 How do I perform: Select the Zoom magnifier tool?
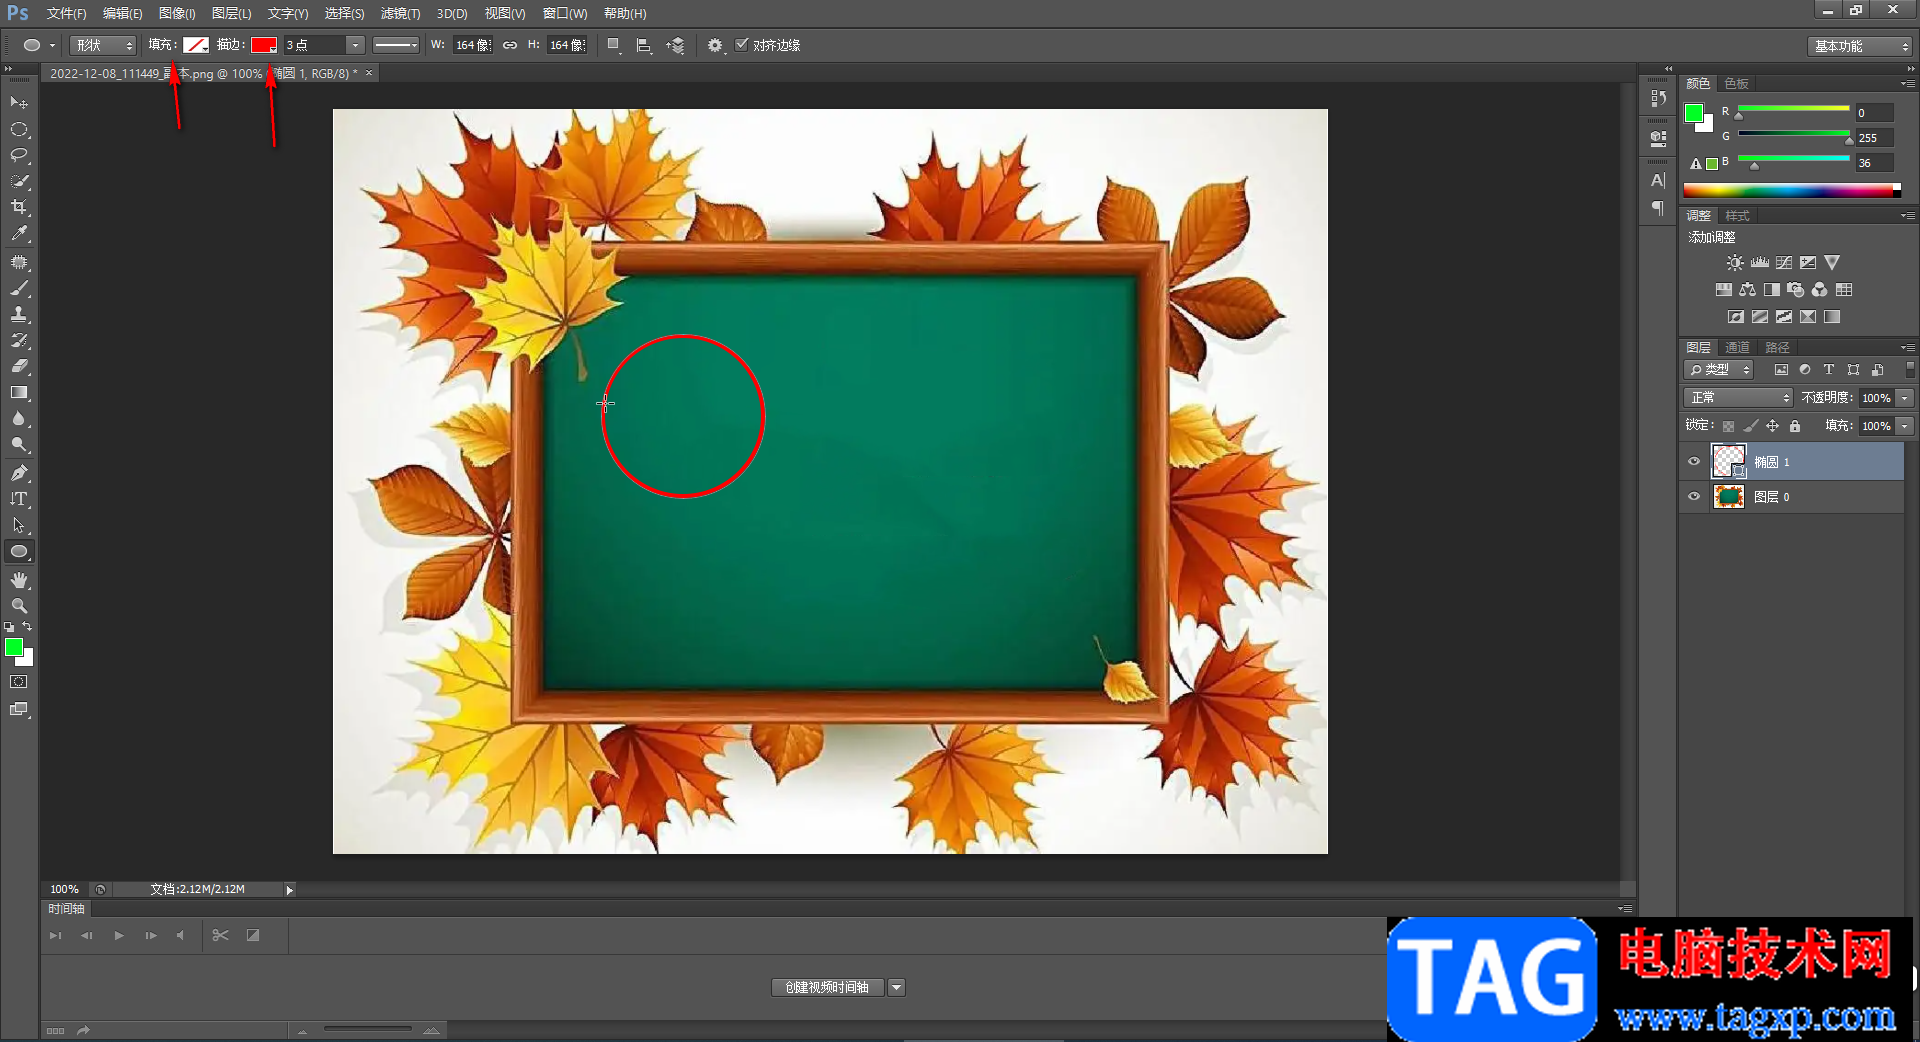[x=19, y=606]
